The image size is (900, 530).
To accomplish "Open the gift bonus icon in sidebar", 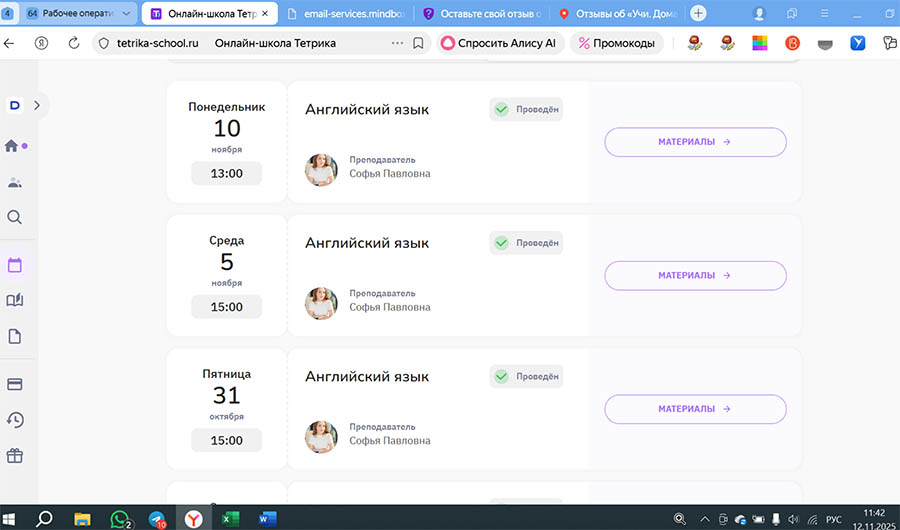I will (x=15, y=455).
